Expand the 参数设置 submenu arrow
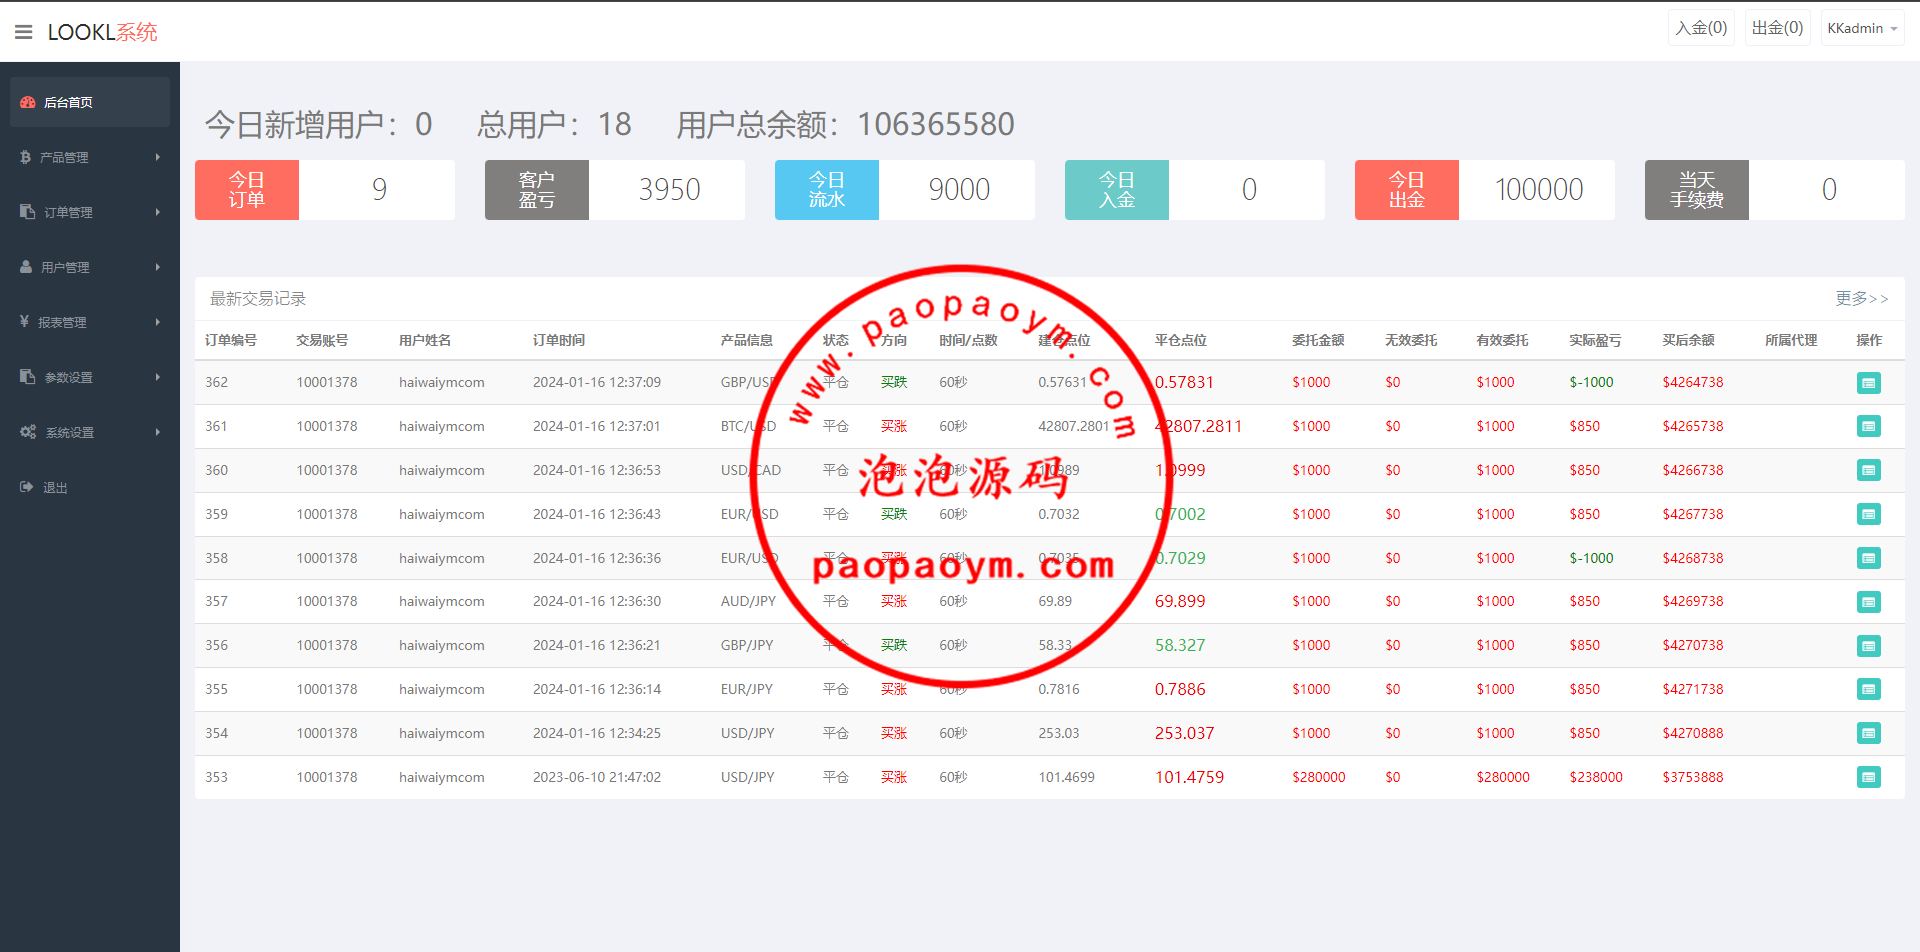This screenshot has width=1920, height=952. [158, 377]
